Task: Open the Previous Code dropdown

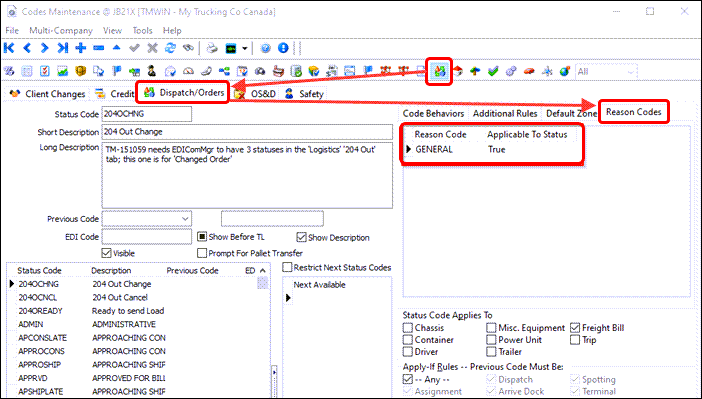Action: tap(185, 219)
